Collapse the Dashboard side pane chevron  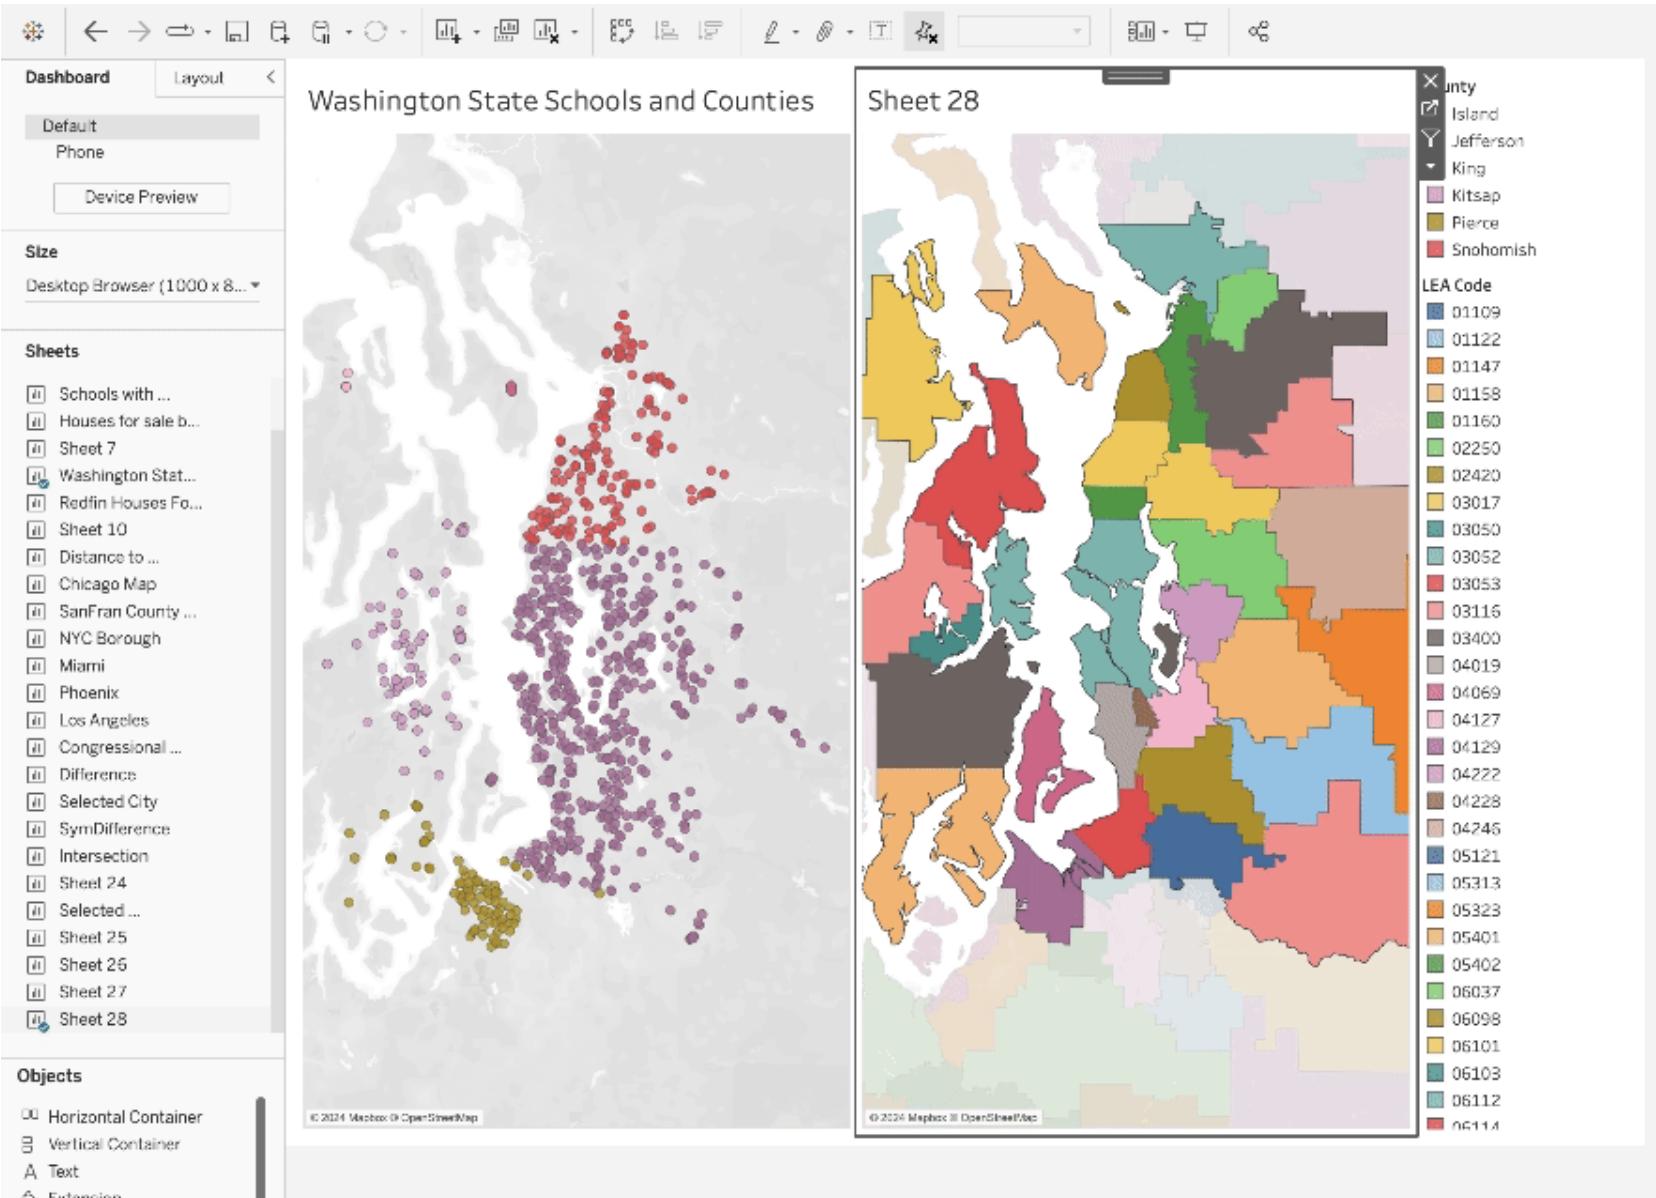(270, 77)
